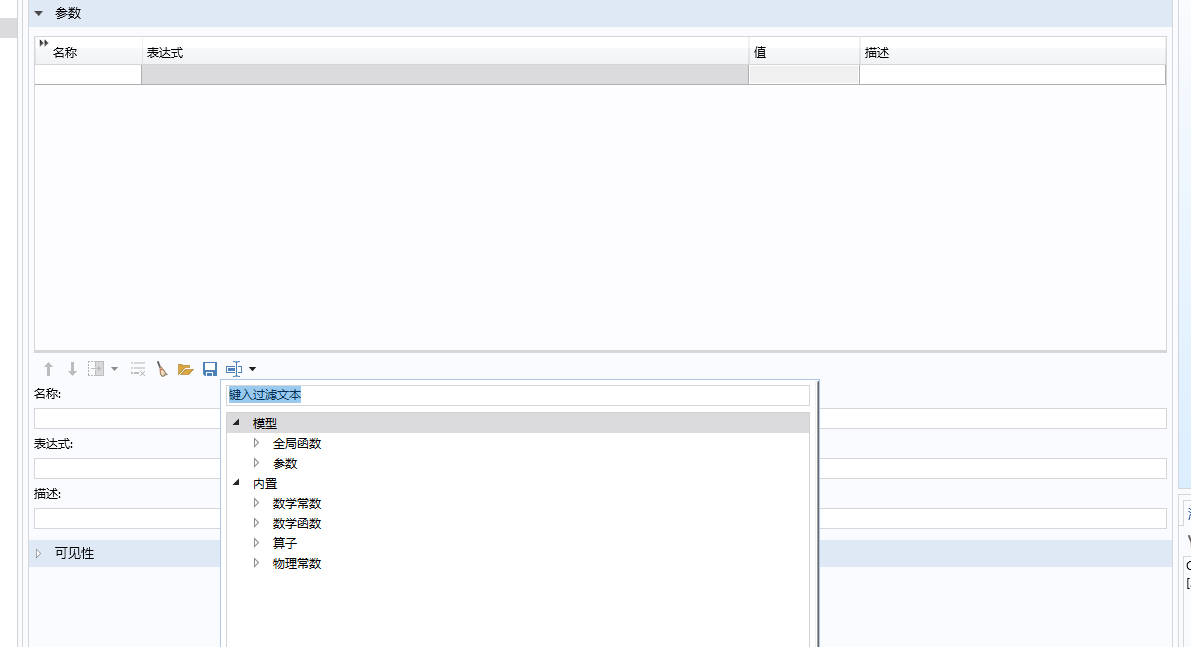Image resolution: width=1191 pixels, height=647 pixels.
Task: Click the move-to-indent toolbar icon
Action: pyautogui.click(x=95, y=368)
